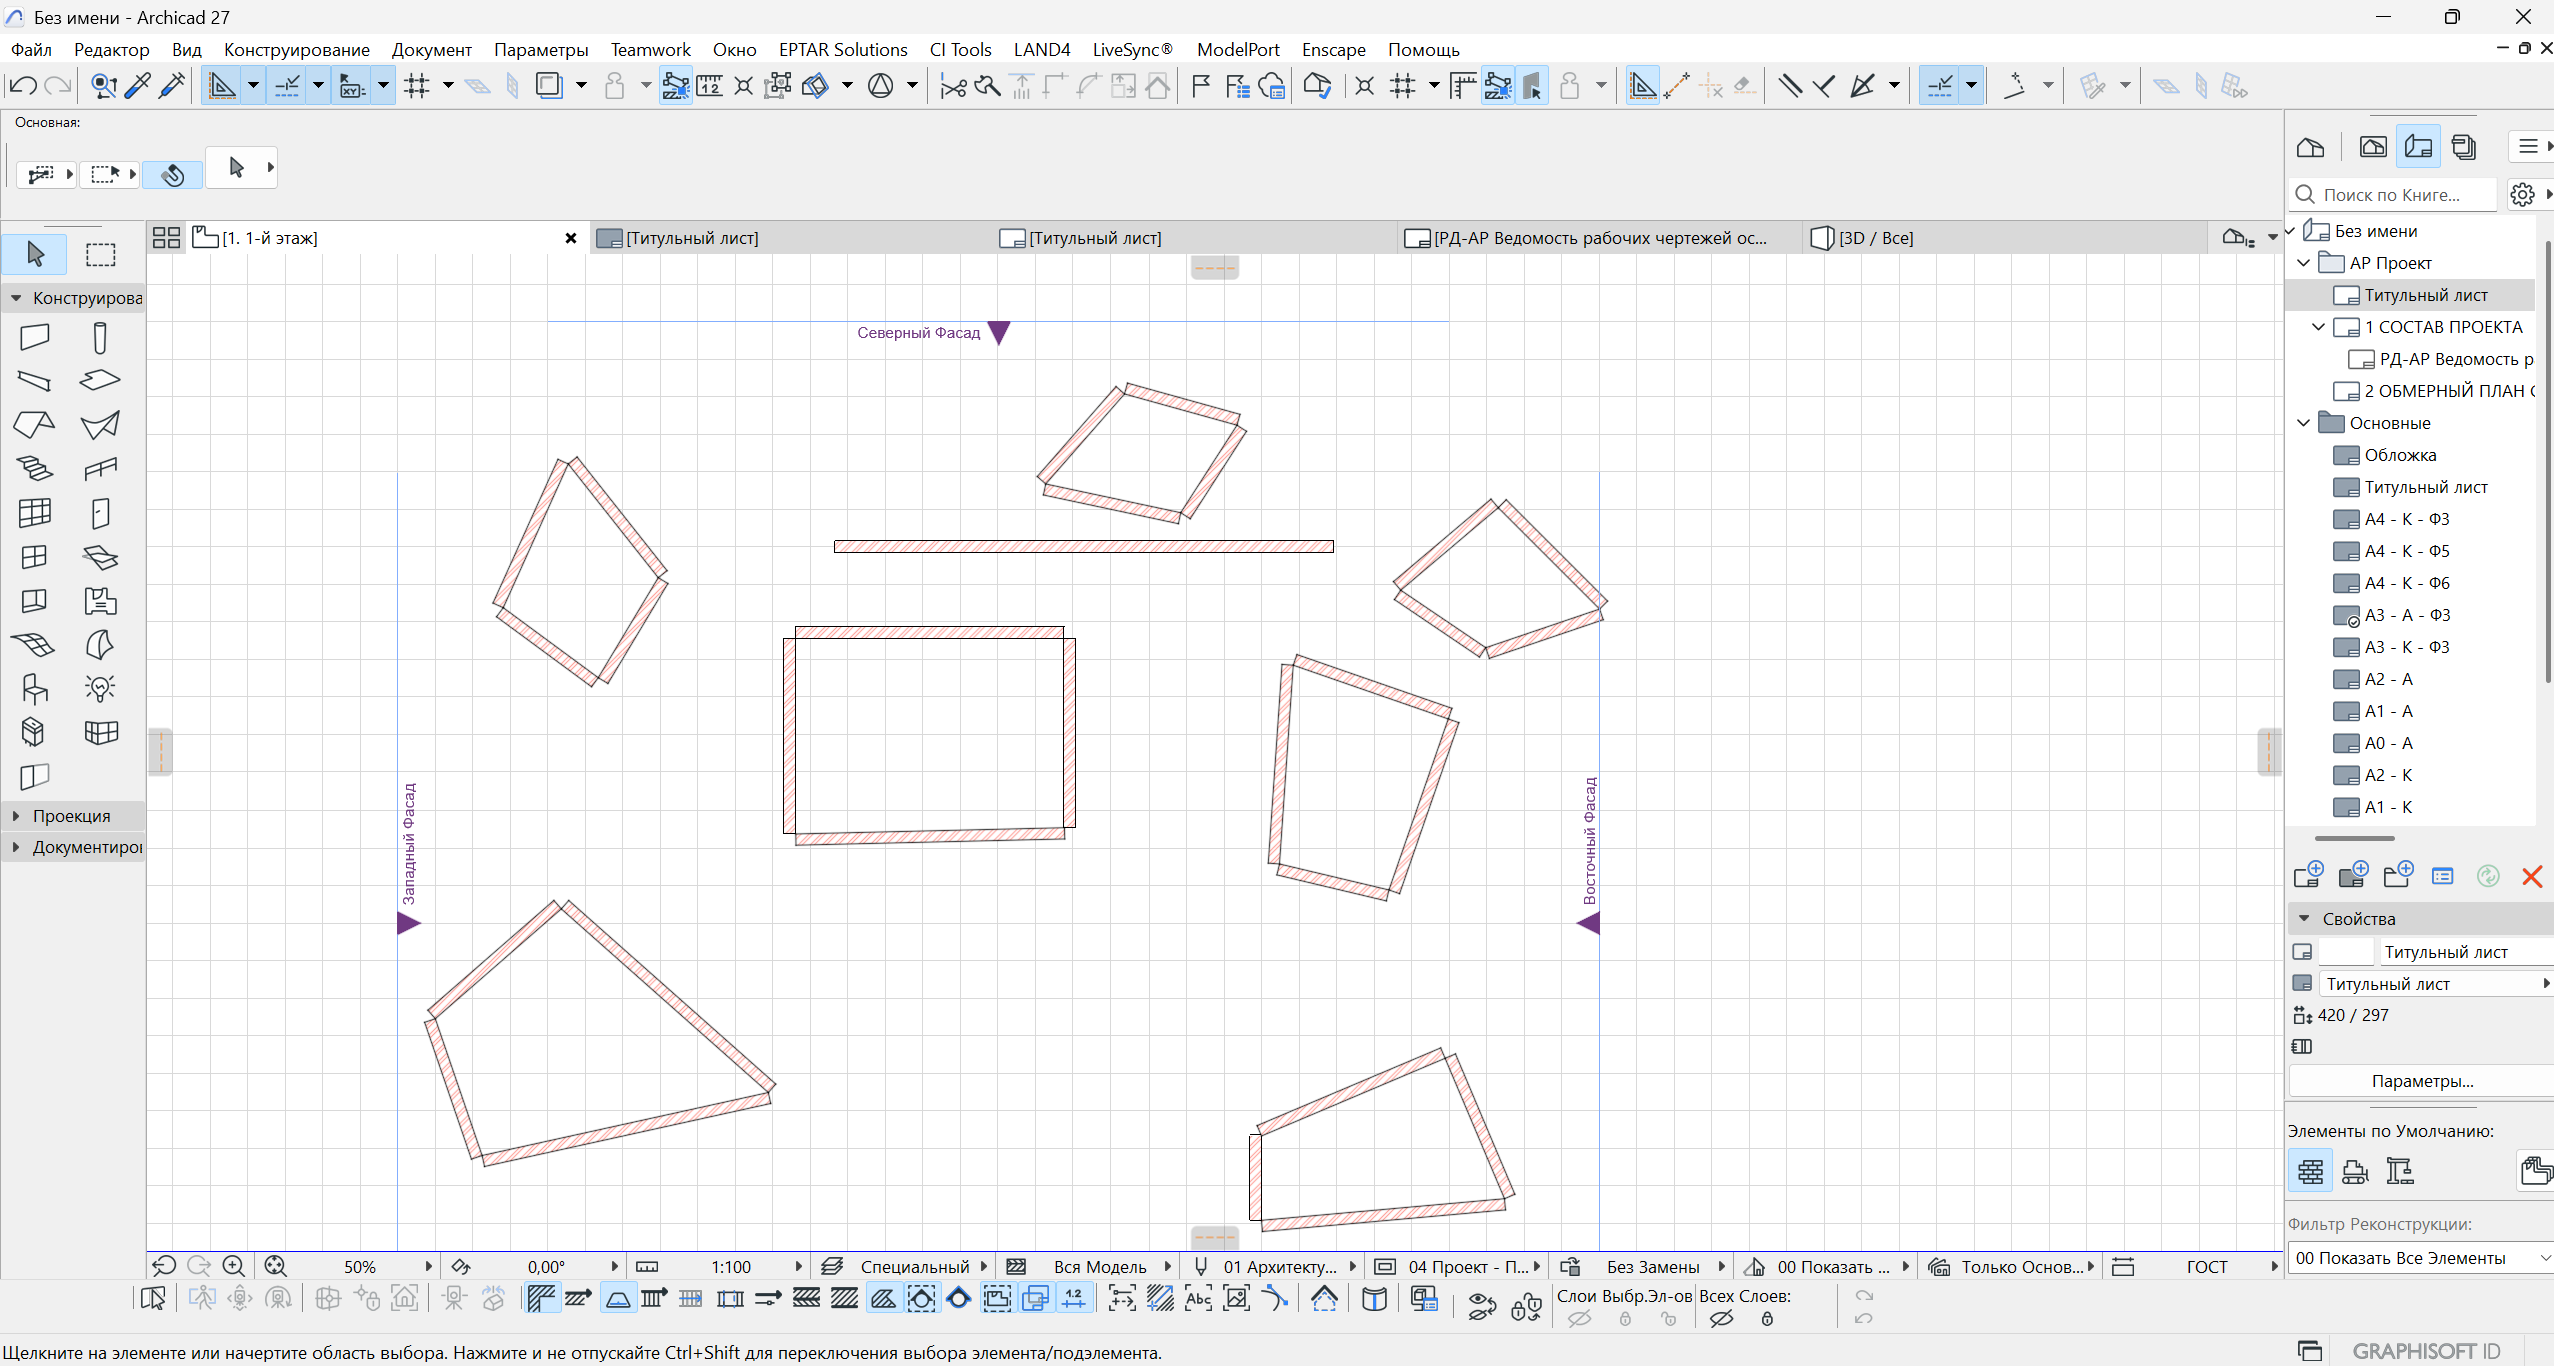
Task: Click the Edit hotspot flag icon
Action: (1201, 86)
